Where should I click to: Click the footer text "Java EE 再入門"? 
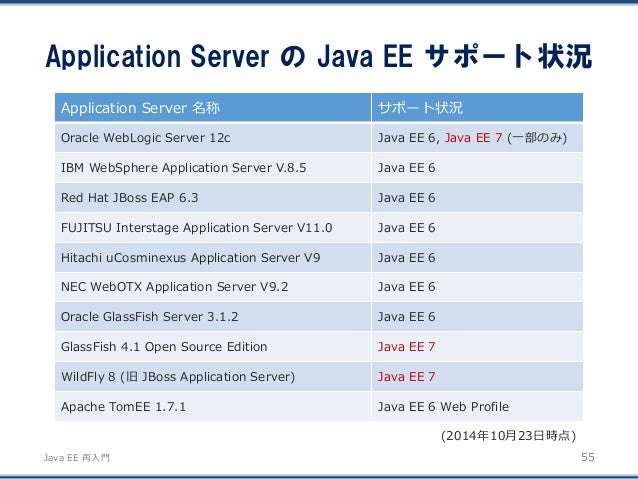coord(77,458)
